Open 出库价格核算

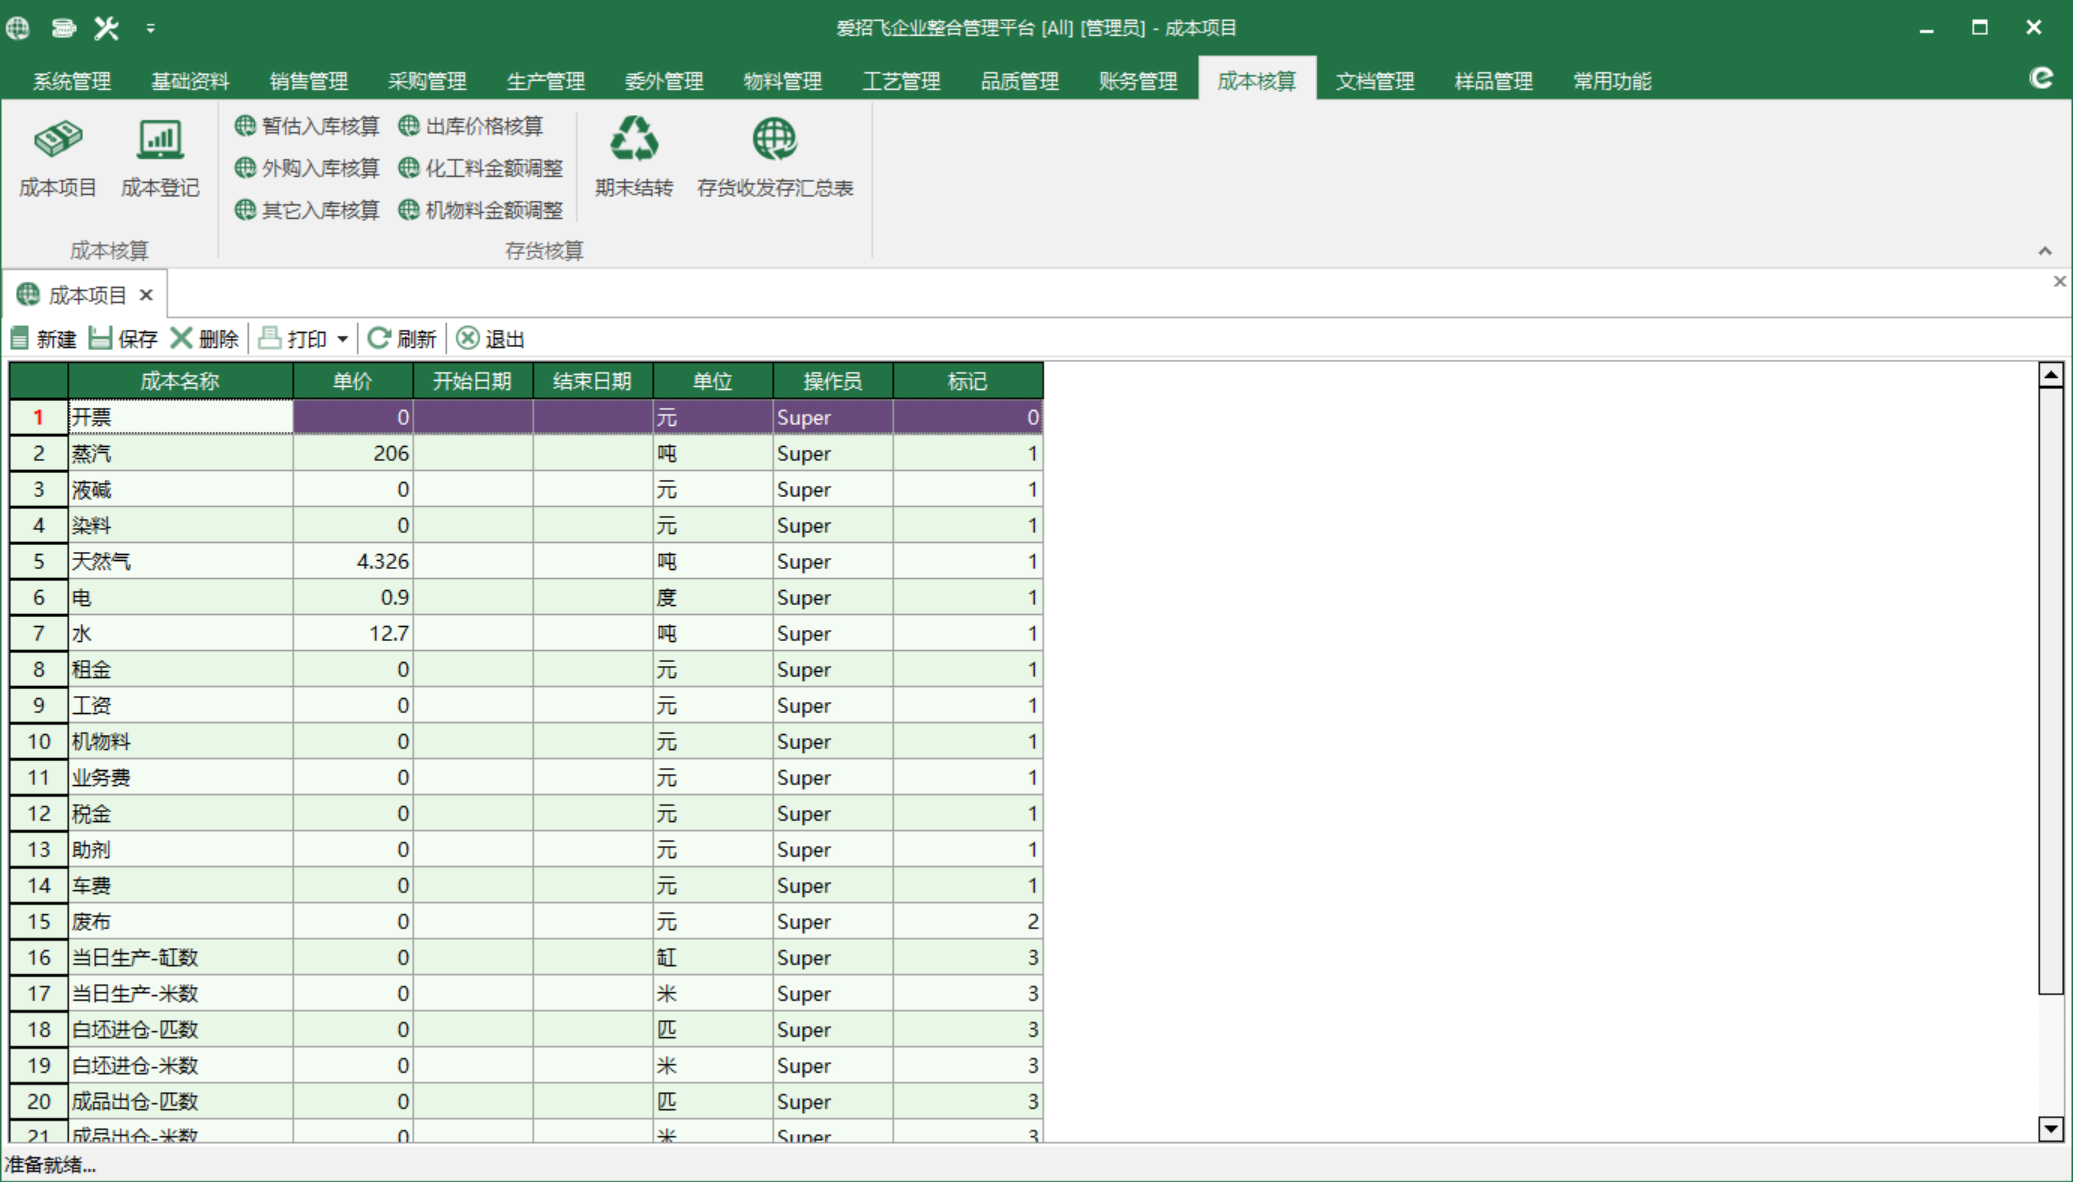[x=471, y=126]
